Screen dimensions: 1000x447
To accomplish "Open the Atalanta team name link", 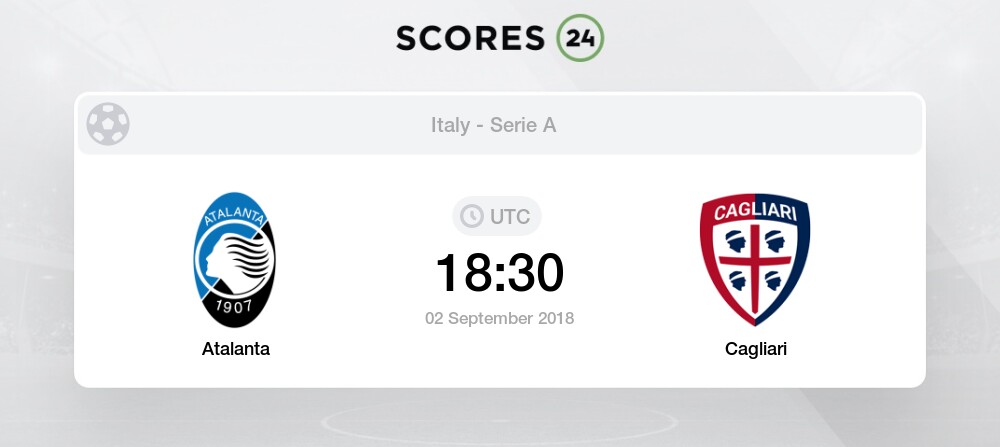I will click(236, 349).
